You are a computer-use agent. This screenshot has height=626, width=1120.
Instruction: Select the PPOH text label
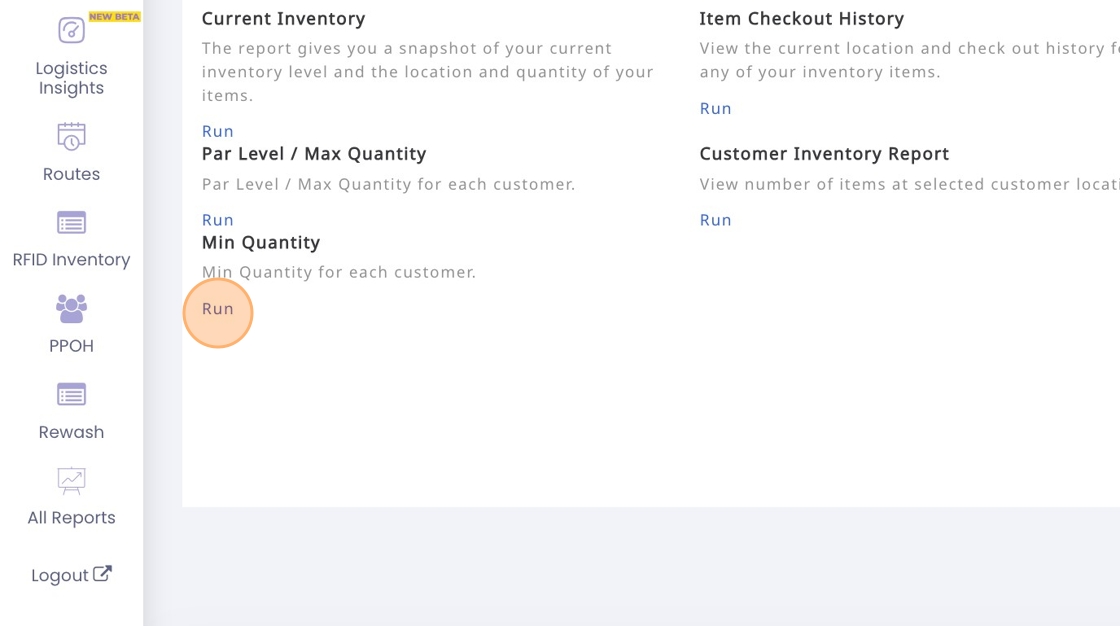71,346
